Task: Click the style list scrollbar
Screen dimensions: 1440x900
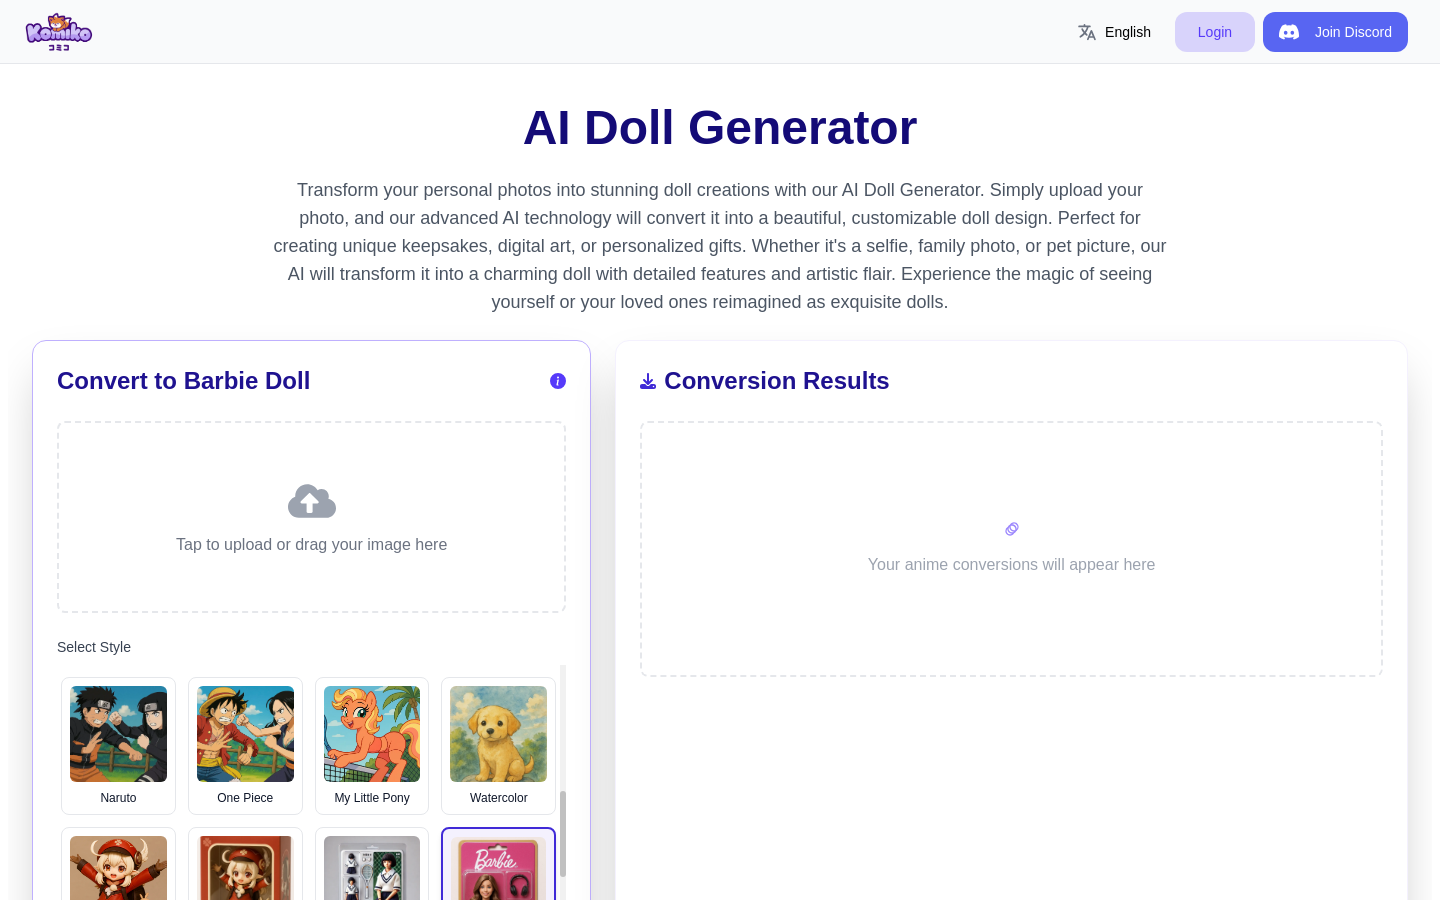Action: coord(563,834)
